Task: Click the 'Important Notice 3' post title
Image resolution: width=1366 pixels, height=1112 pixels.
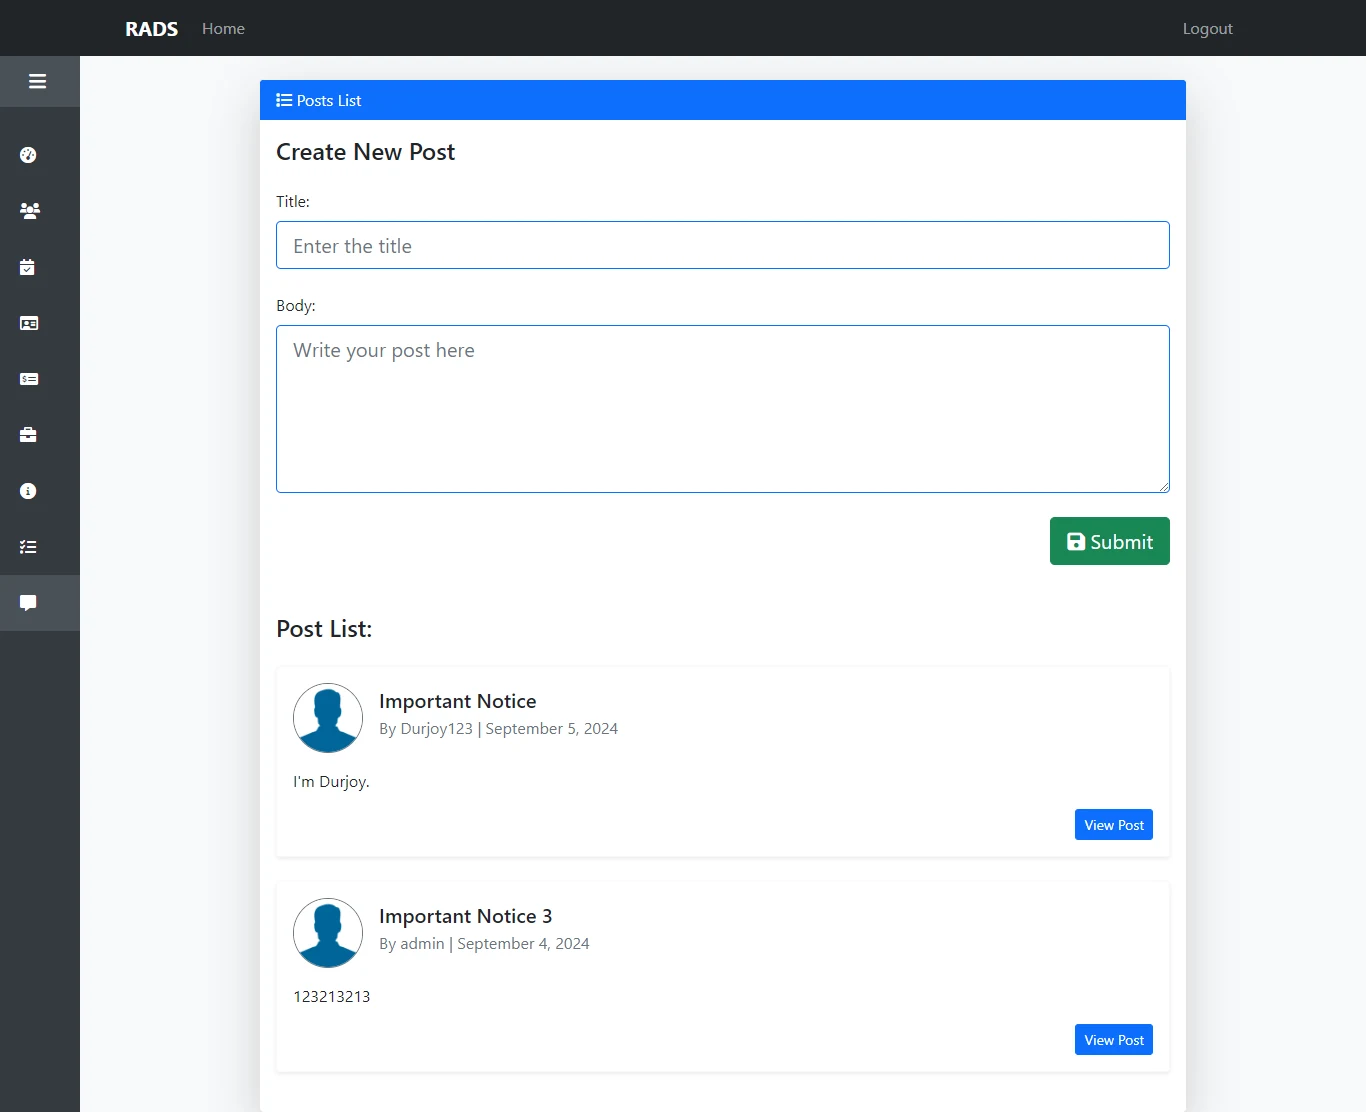Action: [x=466, y=916]
